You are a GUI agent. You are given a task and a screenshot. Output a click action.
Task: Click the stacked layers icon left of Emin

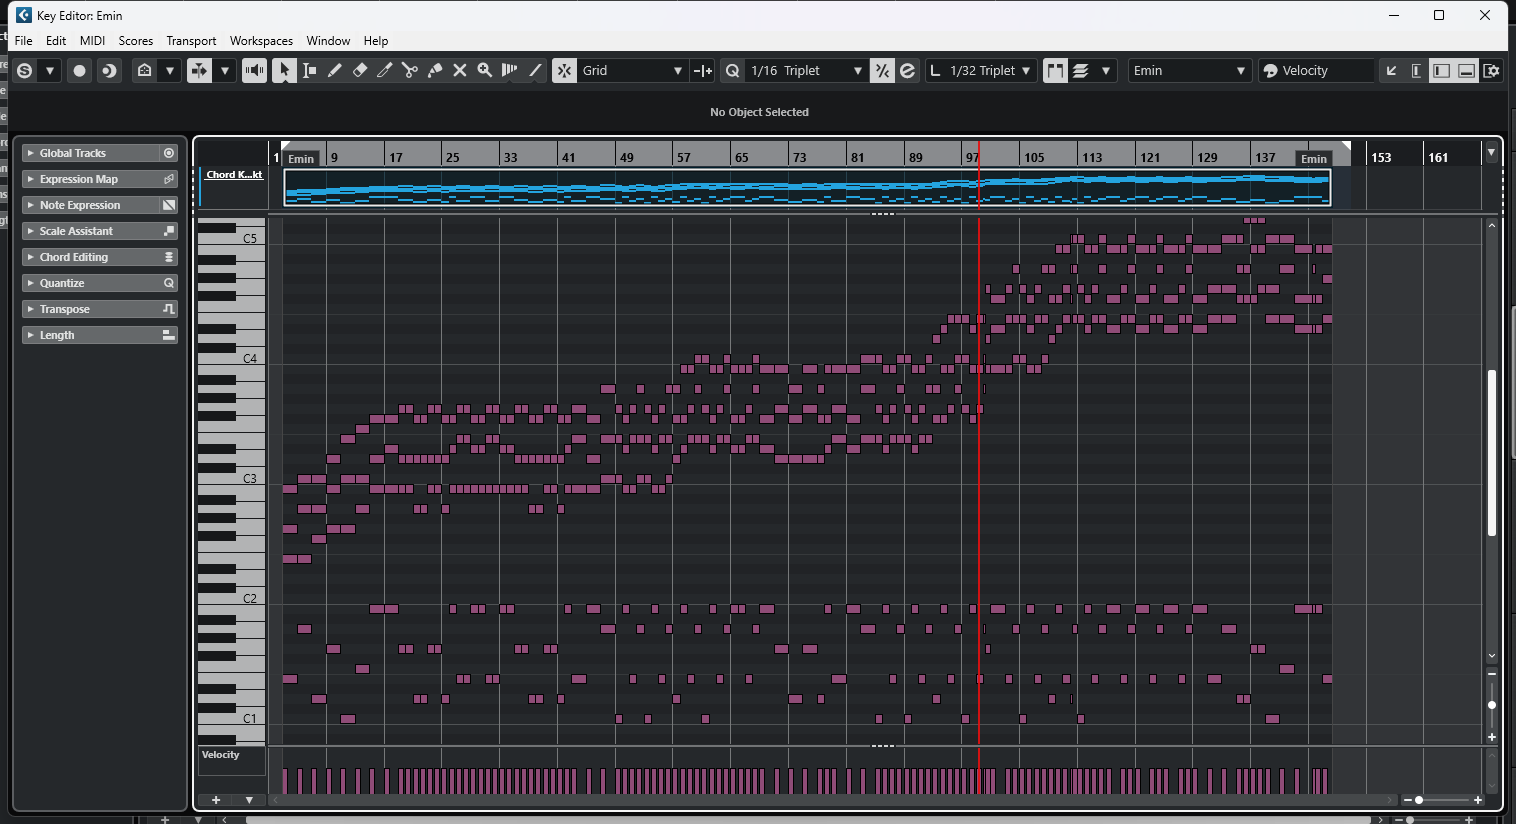coord(1081,70)
